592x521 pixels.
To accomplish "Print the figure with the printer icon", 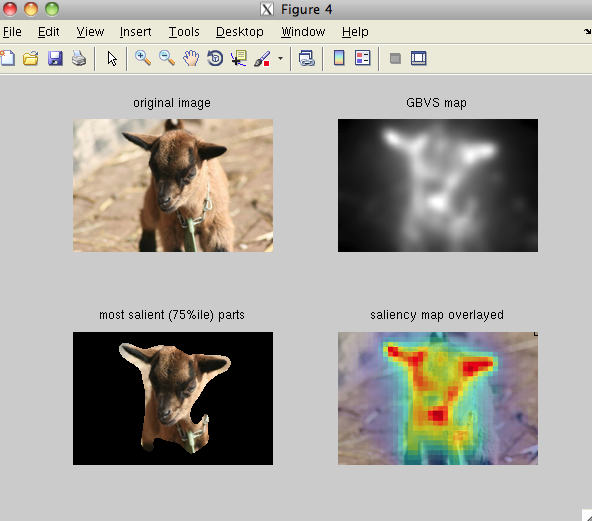I will coord(79,59).
